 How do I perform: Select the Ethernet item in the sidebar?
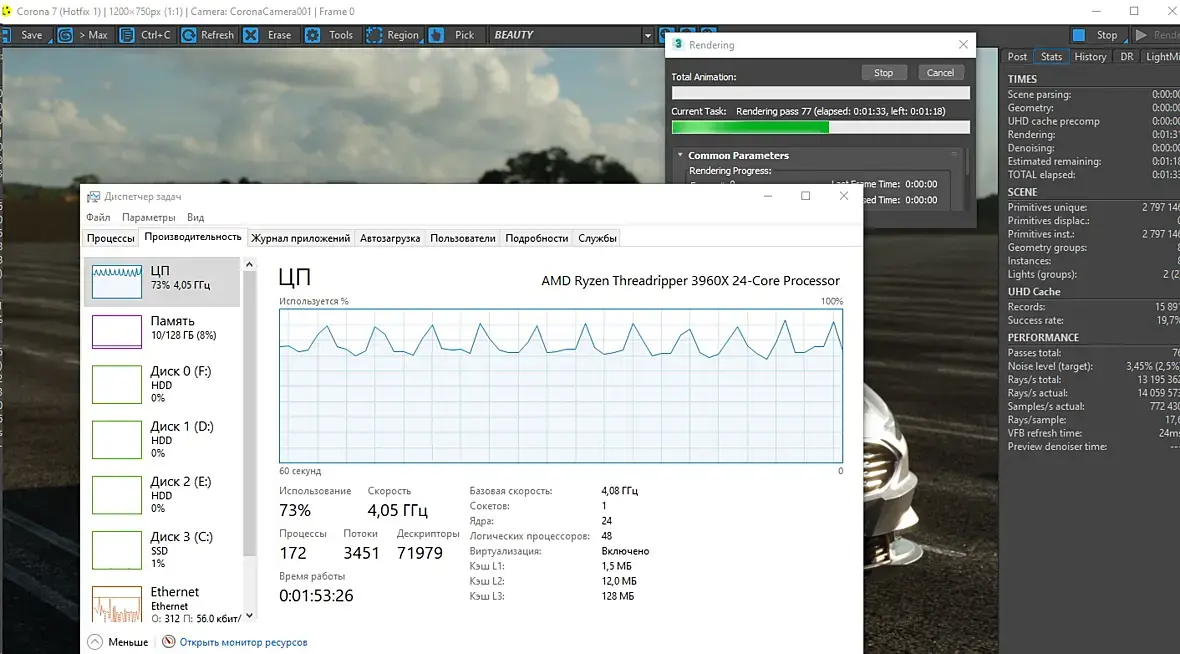point(162,604)
